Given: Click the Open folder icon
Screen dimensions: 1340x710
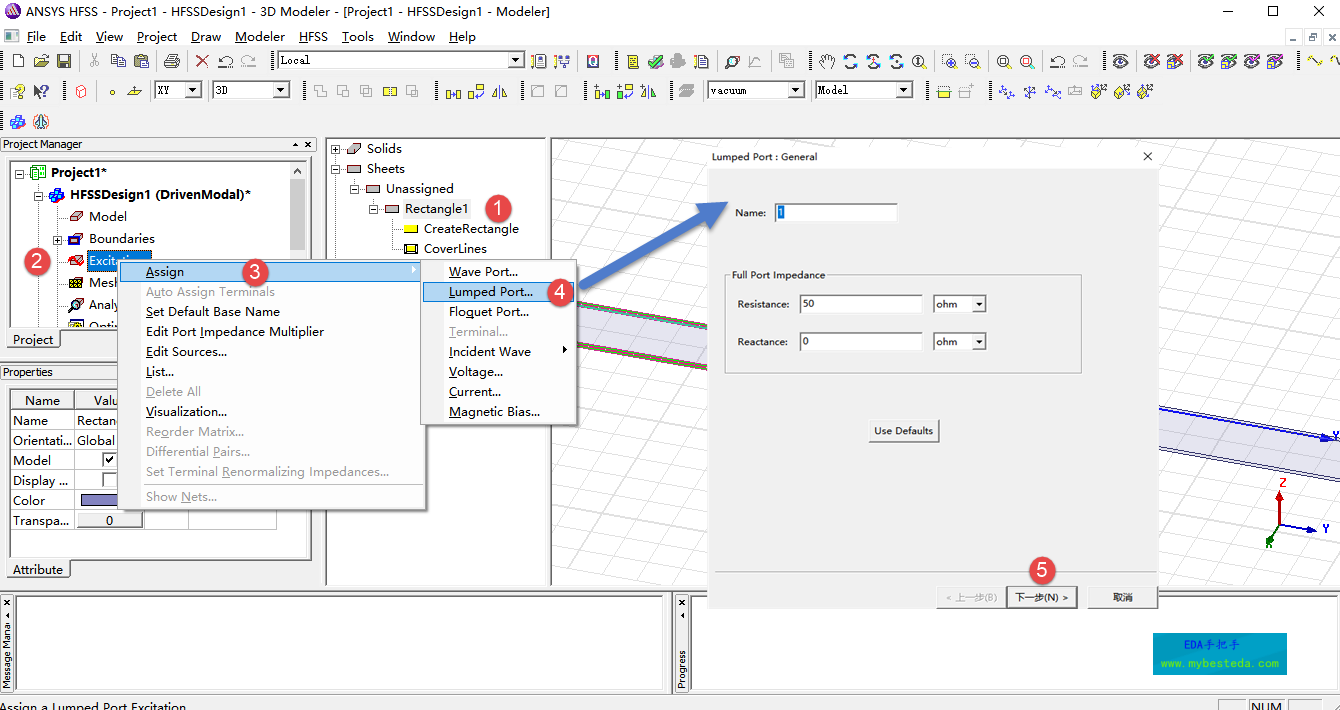Looking at the screenshot, I should tap(41, 61).
